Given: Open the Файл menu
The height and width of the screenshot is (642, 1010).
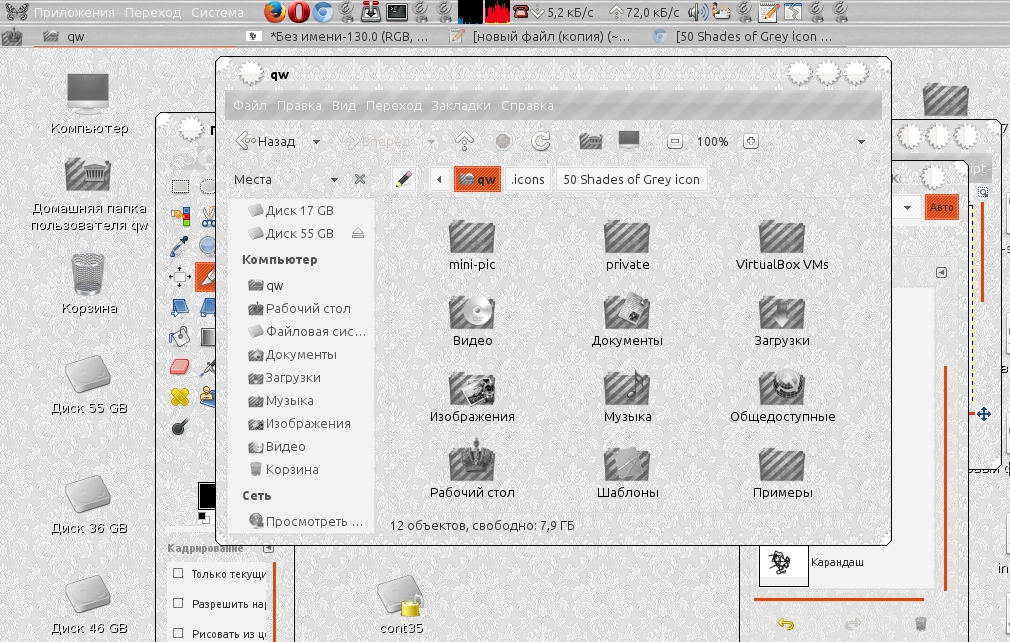Looking at the screenshot, I should (250, 106).
